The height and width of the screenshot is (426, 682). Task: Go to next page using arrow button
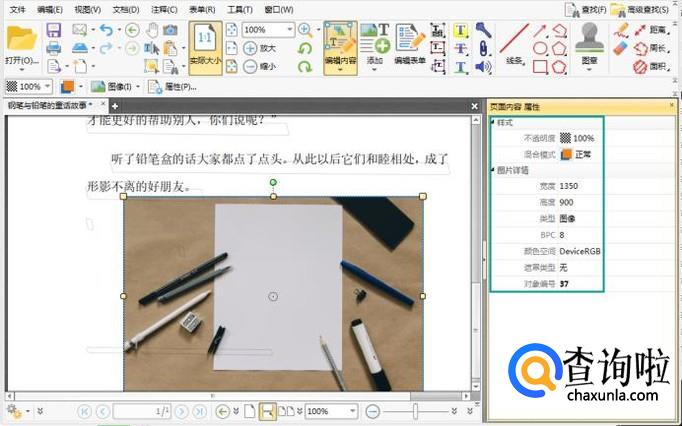tap(184, 411)
